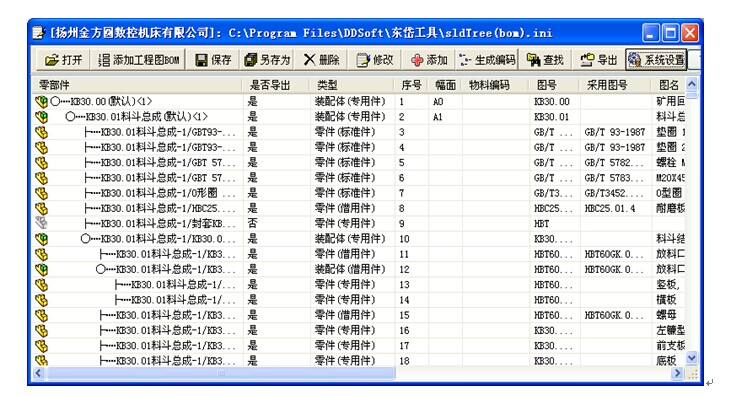Image resolution: width=734 pixels, height=396 pixels.
Task: Minimize the sldTree(bom).ini window
Action: click(x=650, y=33)
